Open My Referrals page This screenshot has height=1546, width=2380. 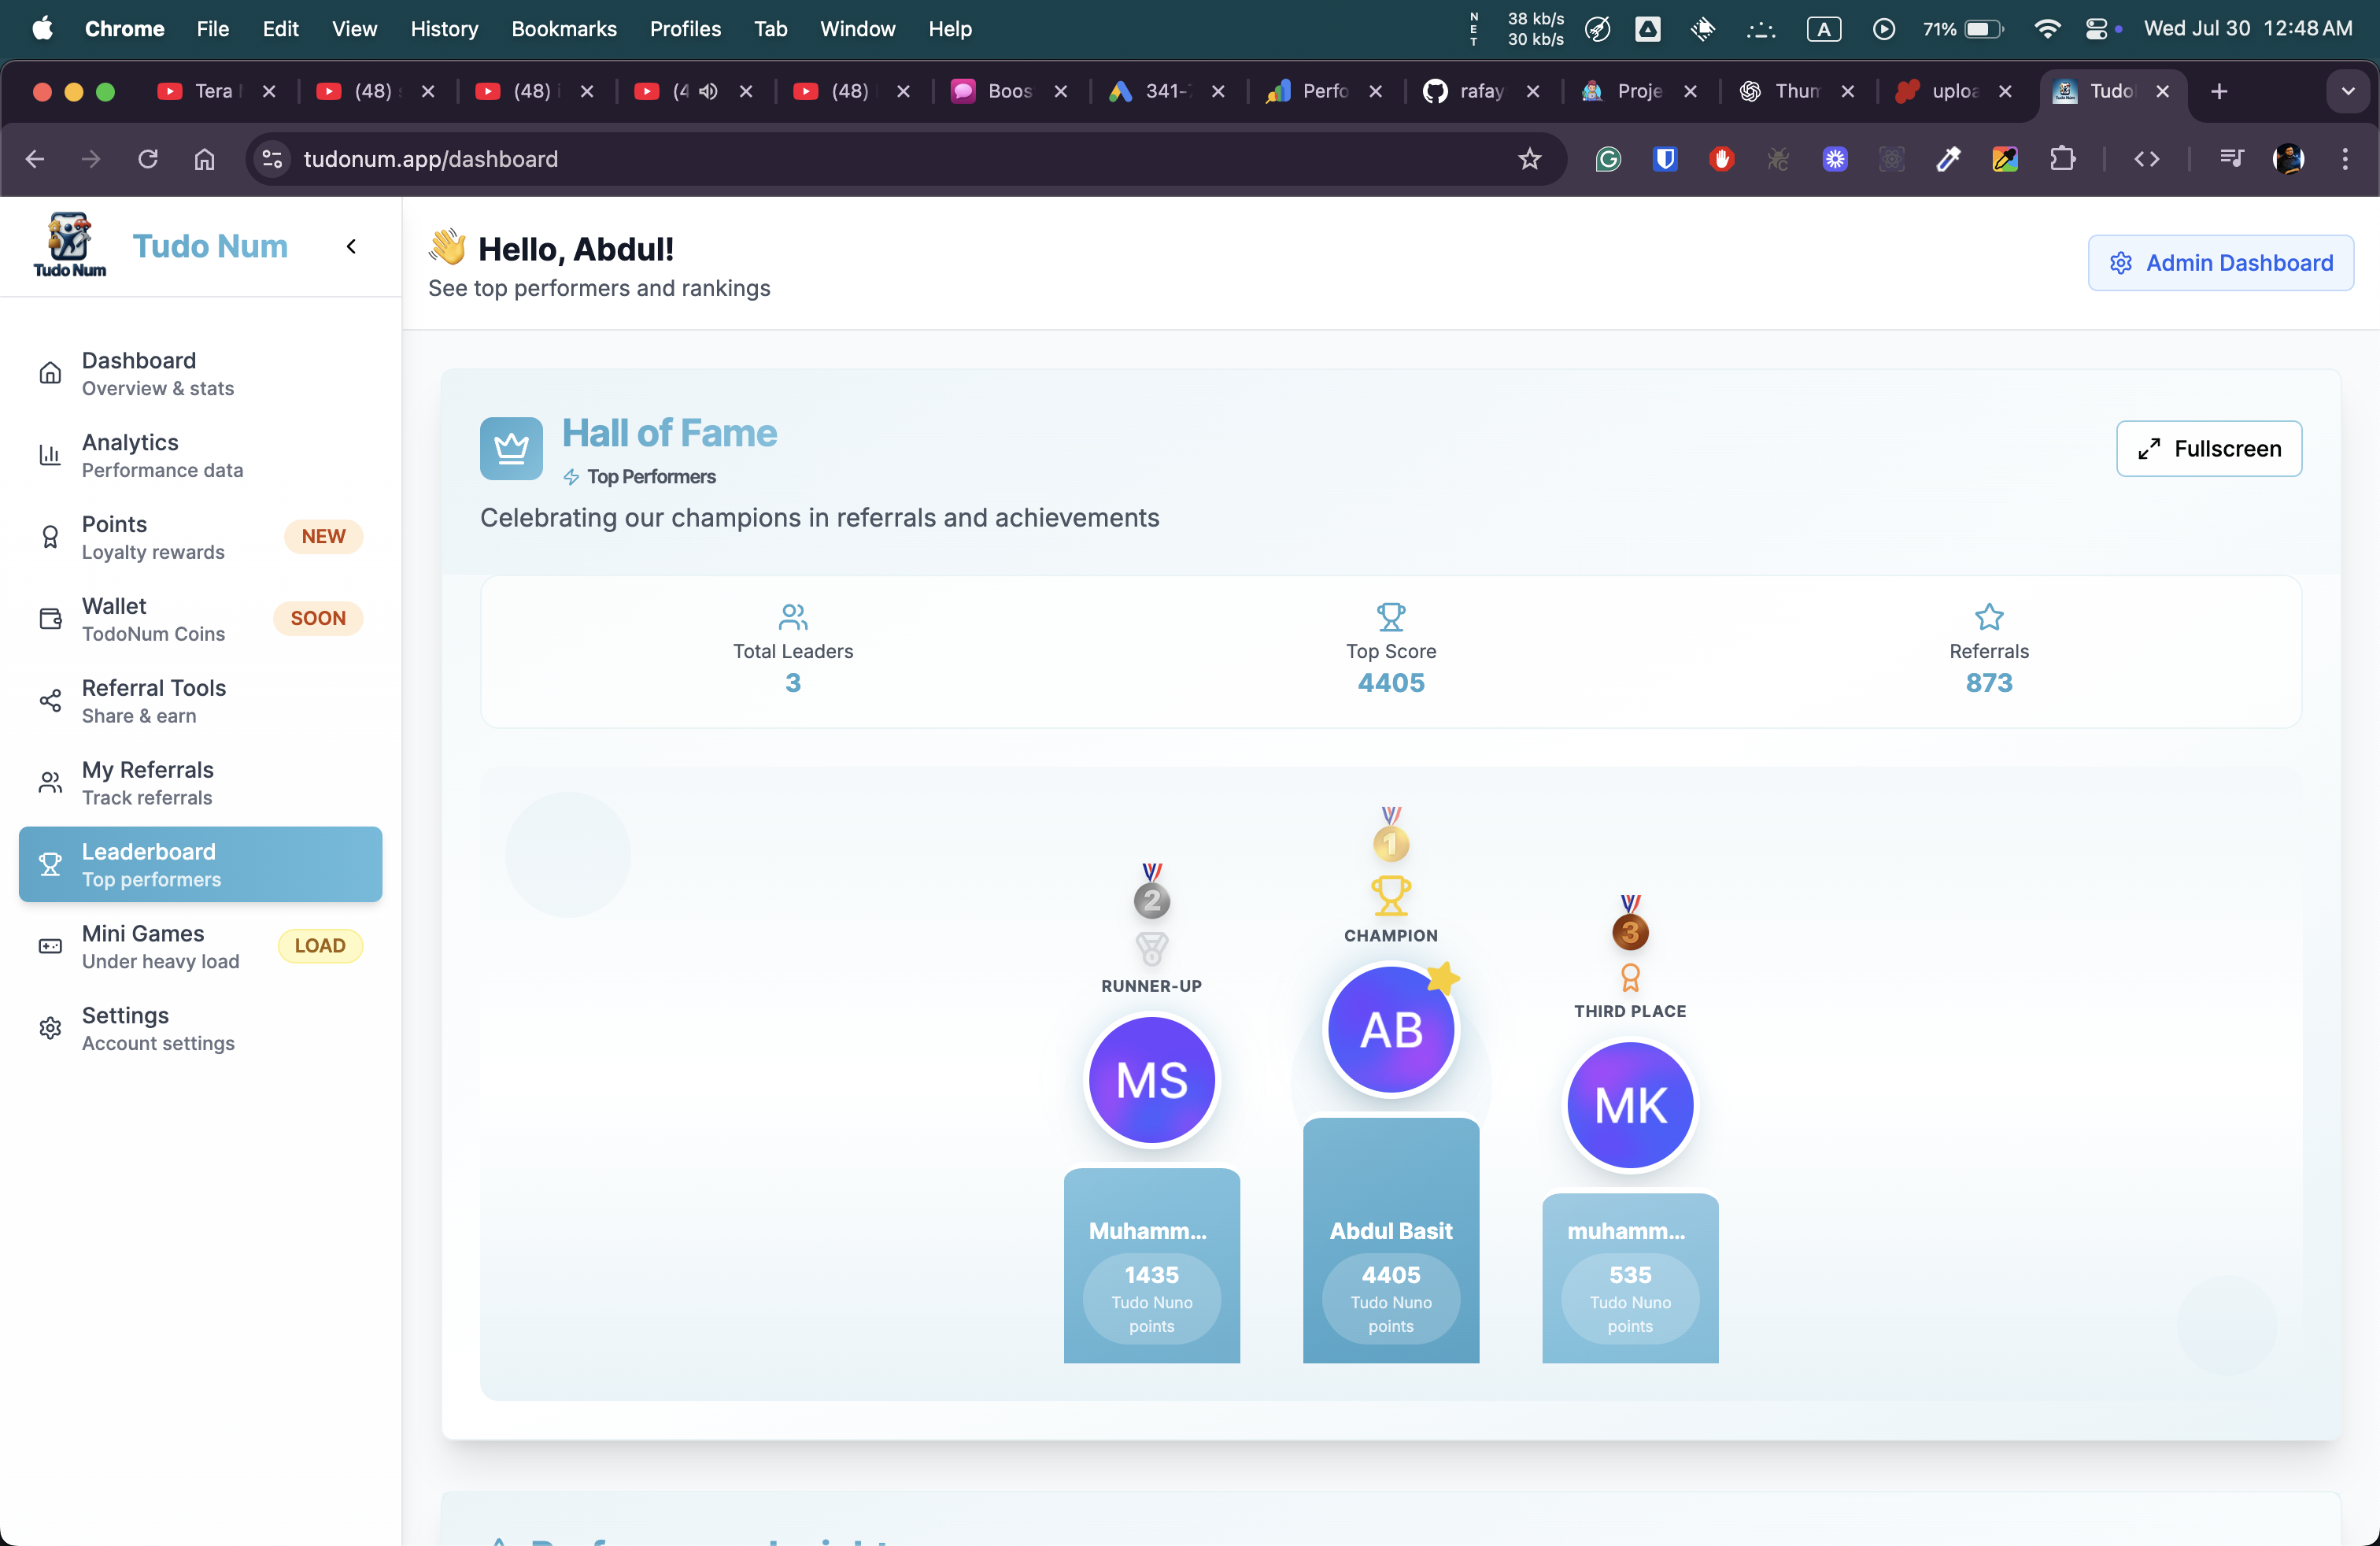[x=200, y=783]
